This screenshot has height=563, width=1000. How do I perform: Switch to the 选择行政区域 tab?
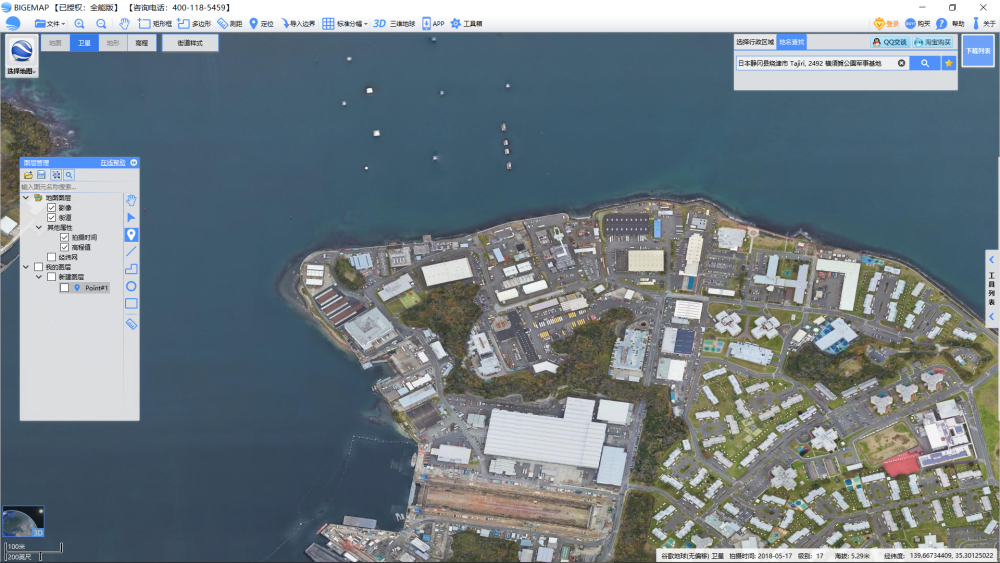[755, 42]
